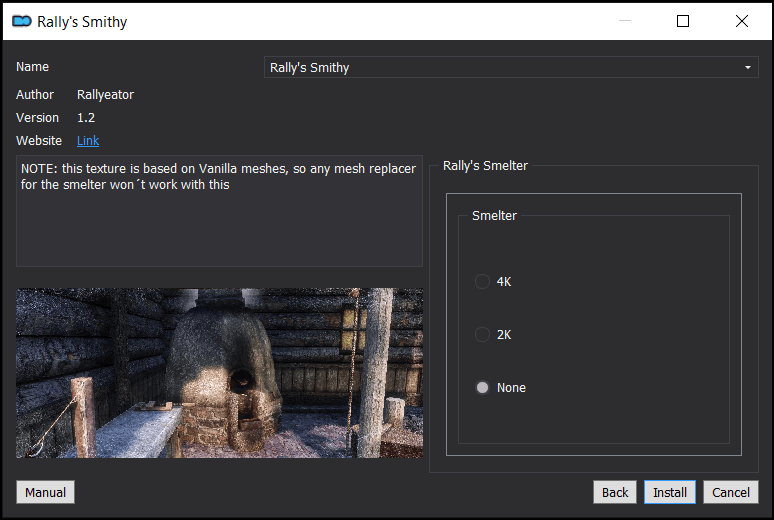The image size is (774, 520).
Task: Open the Name dropdown arrow
Action: (x=747, y=67)
